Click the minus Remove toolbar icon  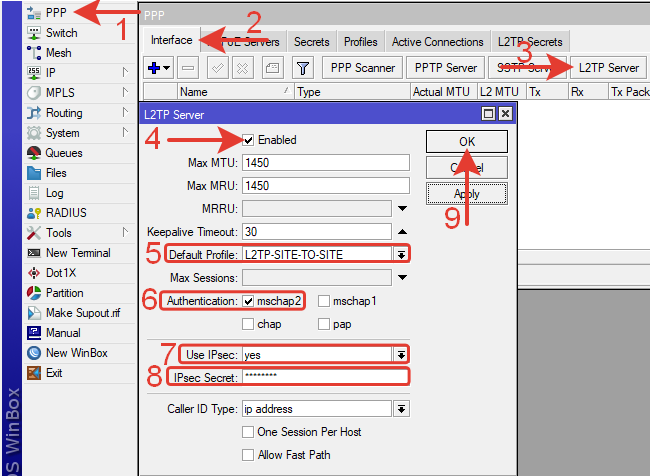point(188,68)
